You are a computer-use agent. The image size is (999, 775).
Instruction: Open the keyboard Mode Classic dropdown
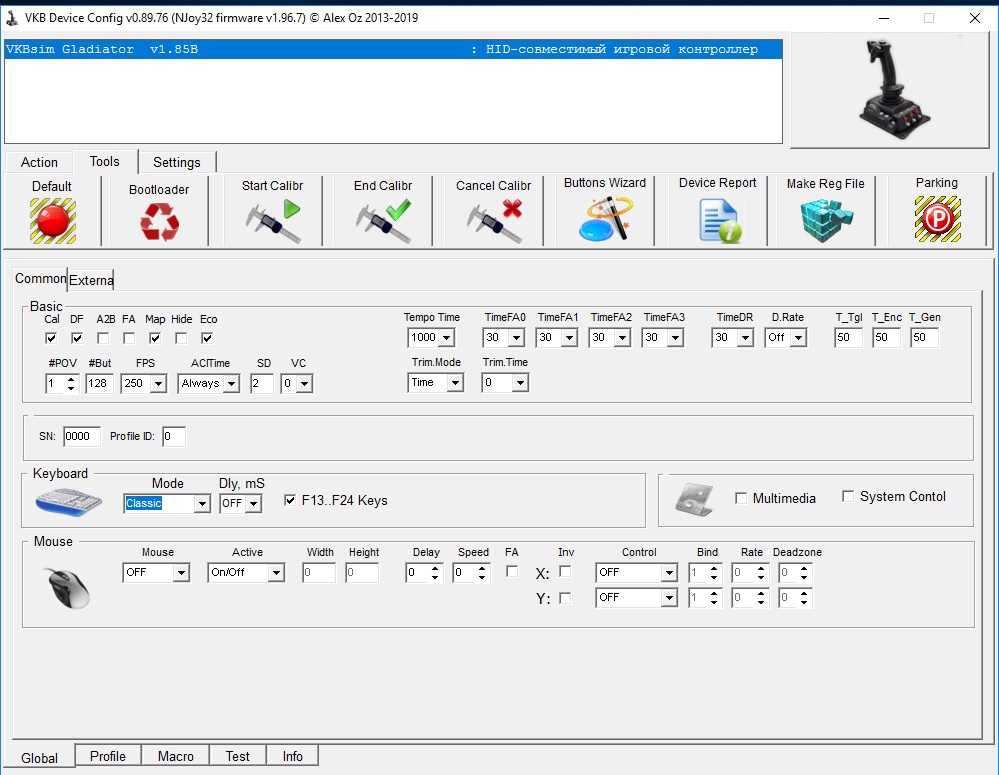pyautogui.click(x=202, y=504)
